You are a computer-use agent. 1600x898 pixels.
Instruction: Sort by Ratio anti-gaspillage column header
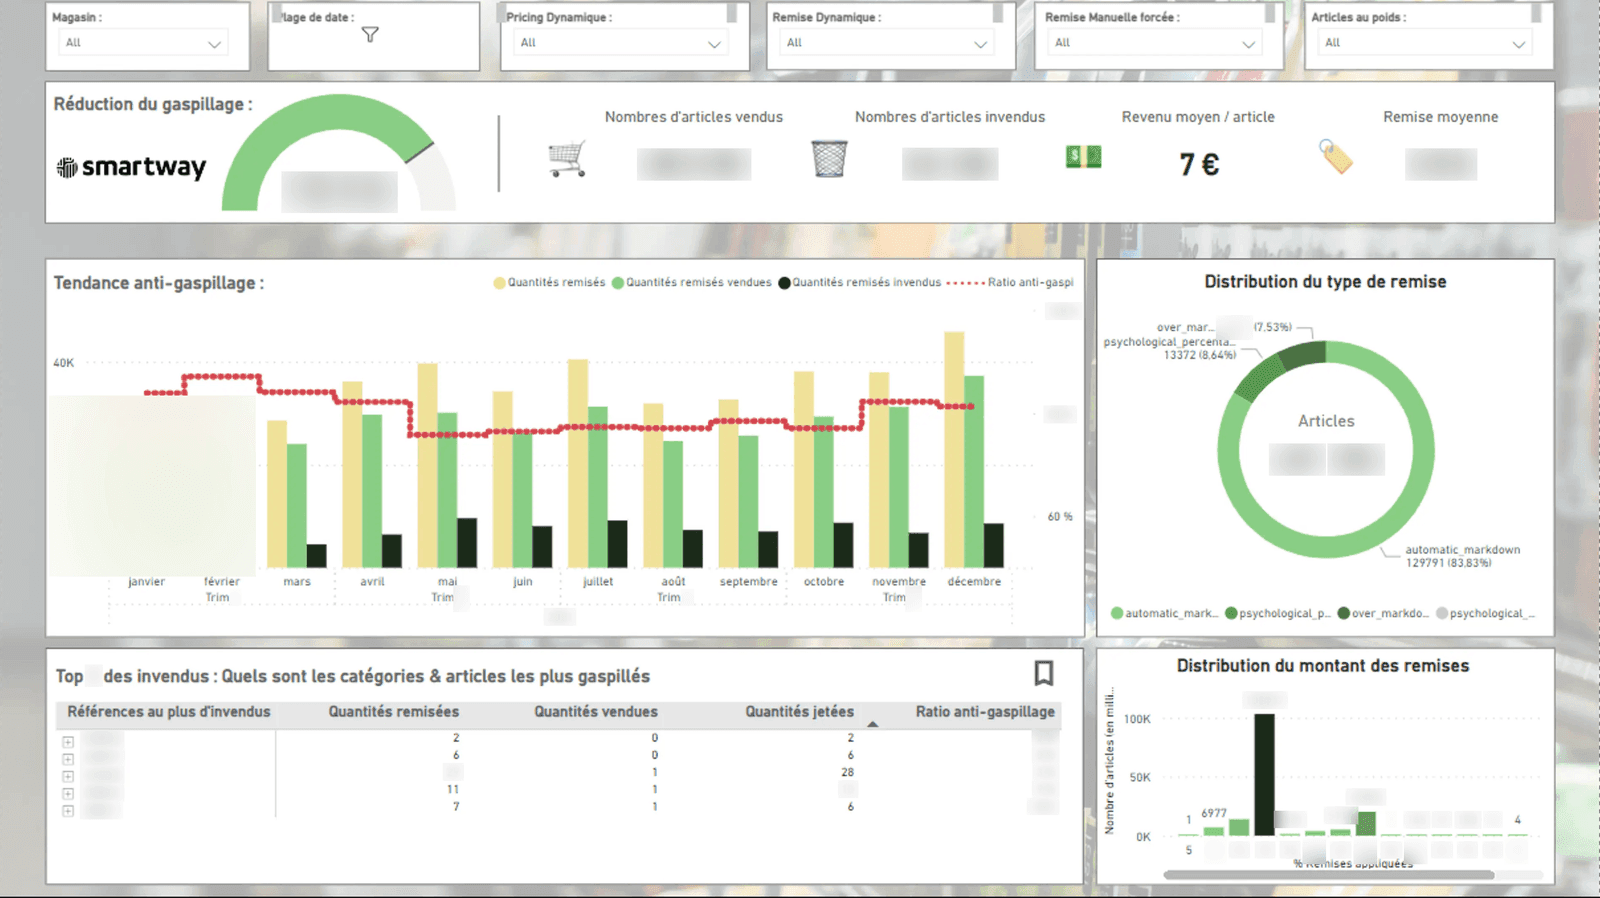click(985, 712)
